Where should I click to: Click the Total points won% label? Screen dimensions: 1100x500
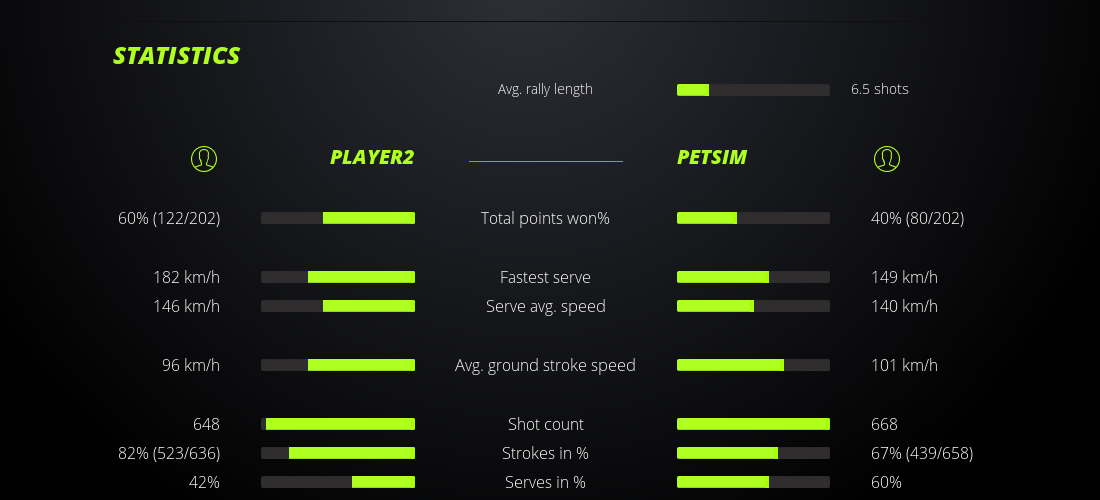[545, 218]
